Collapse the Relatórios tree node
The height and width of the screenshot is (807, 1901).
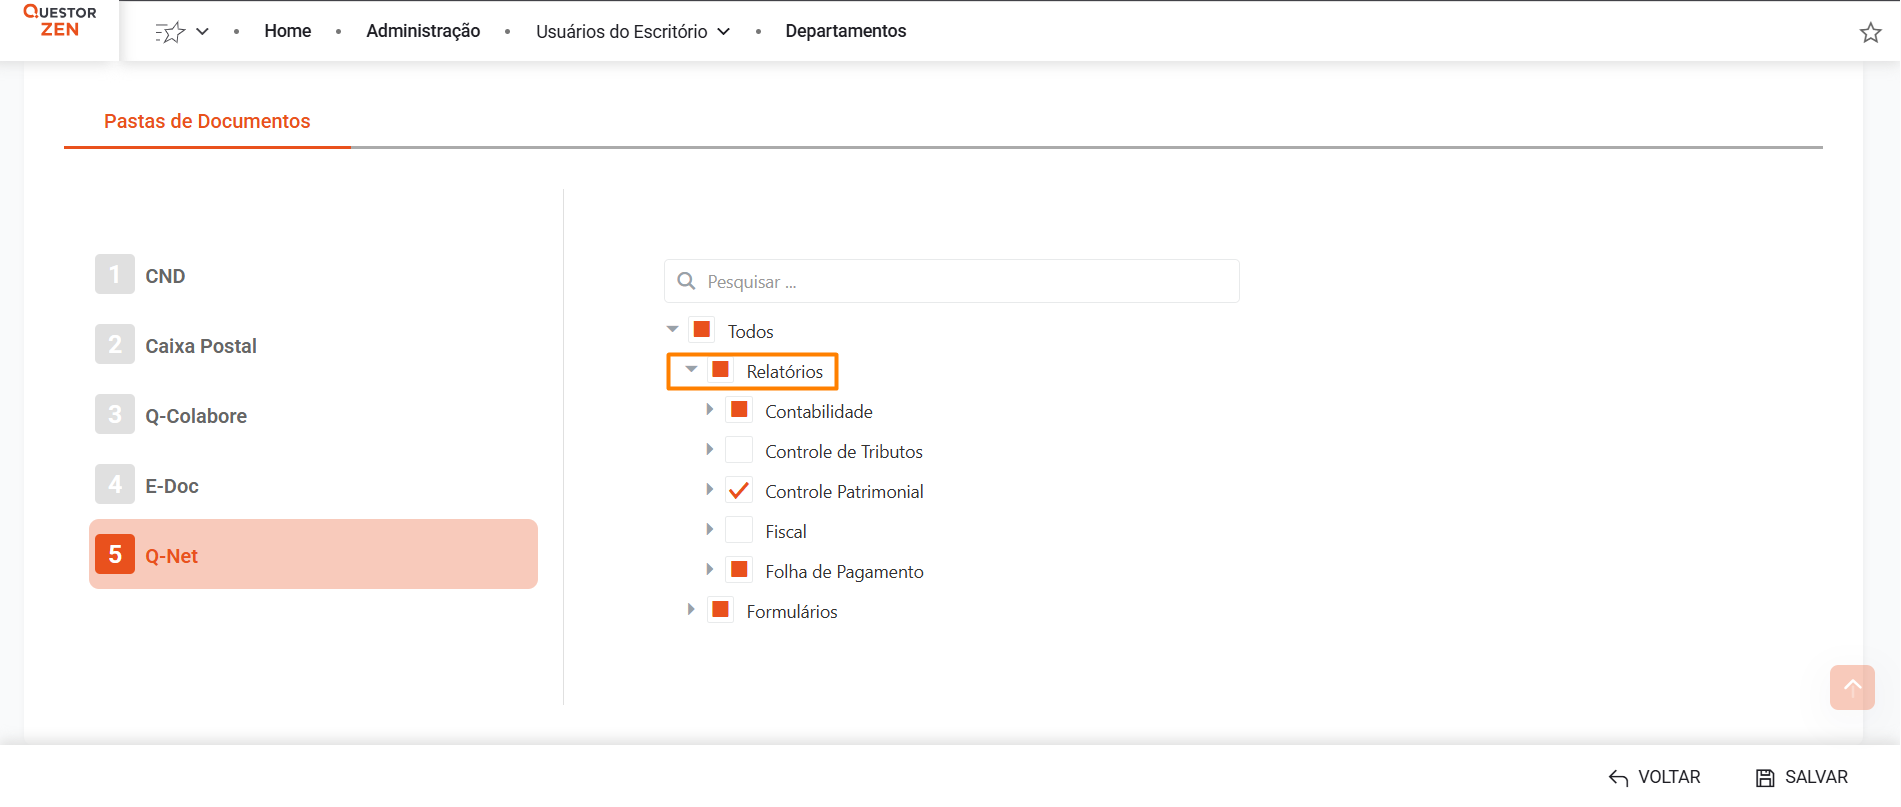(691, 370)
